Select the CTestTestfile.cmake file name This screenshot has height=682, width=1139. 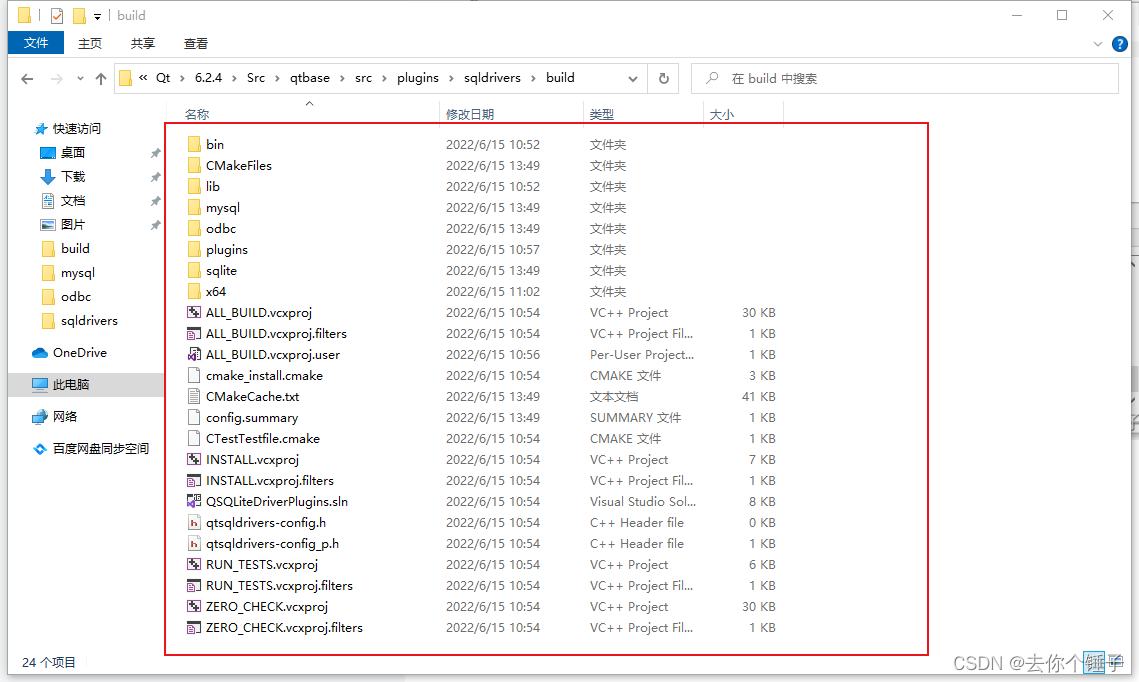click(x=263, y=439)
